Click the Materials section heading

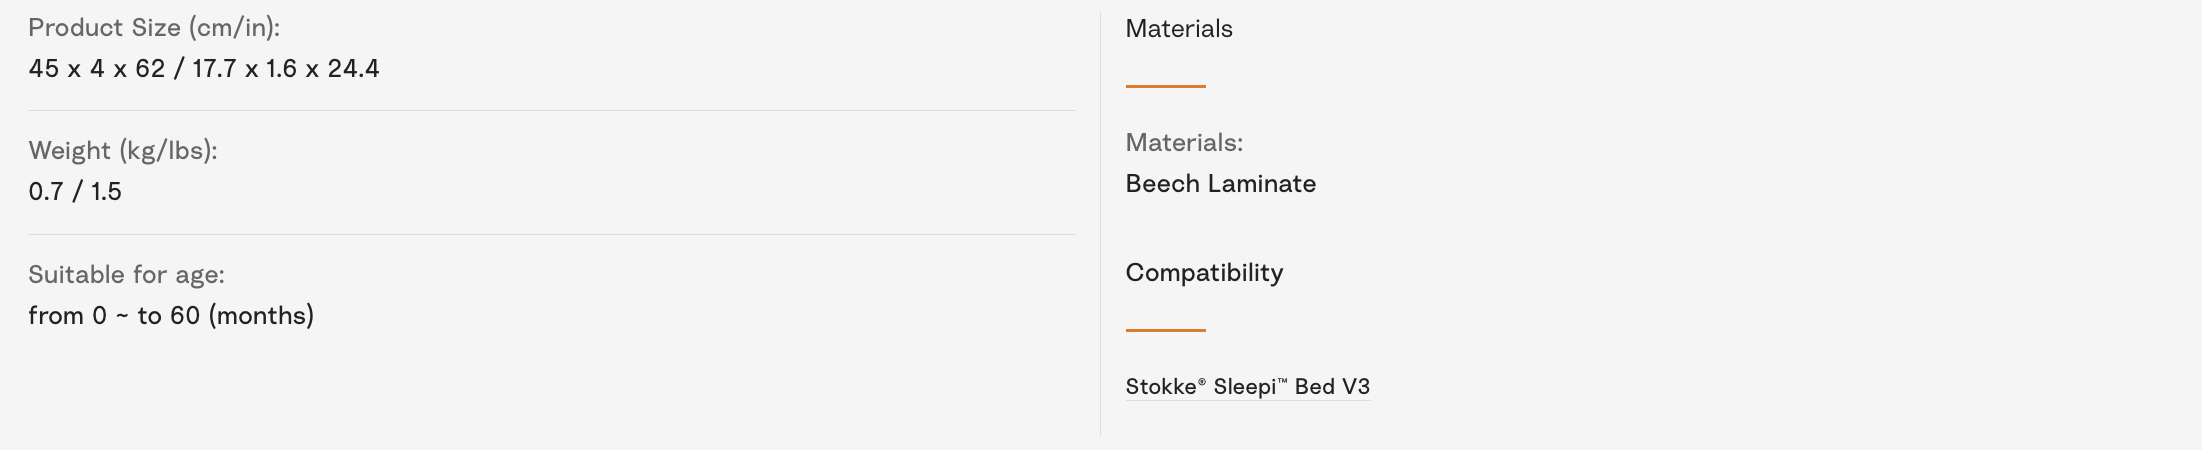point(1179,29)
